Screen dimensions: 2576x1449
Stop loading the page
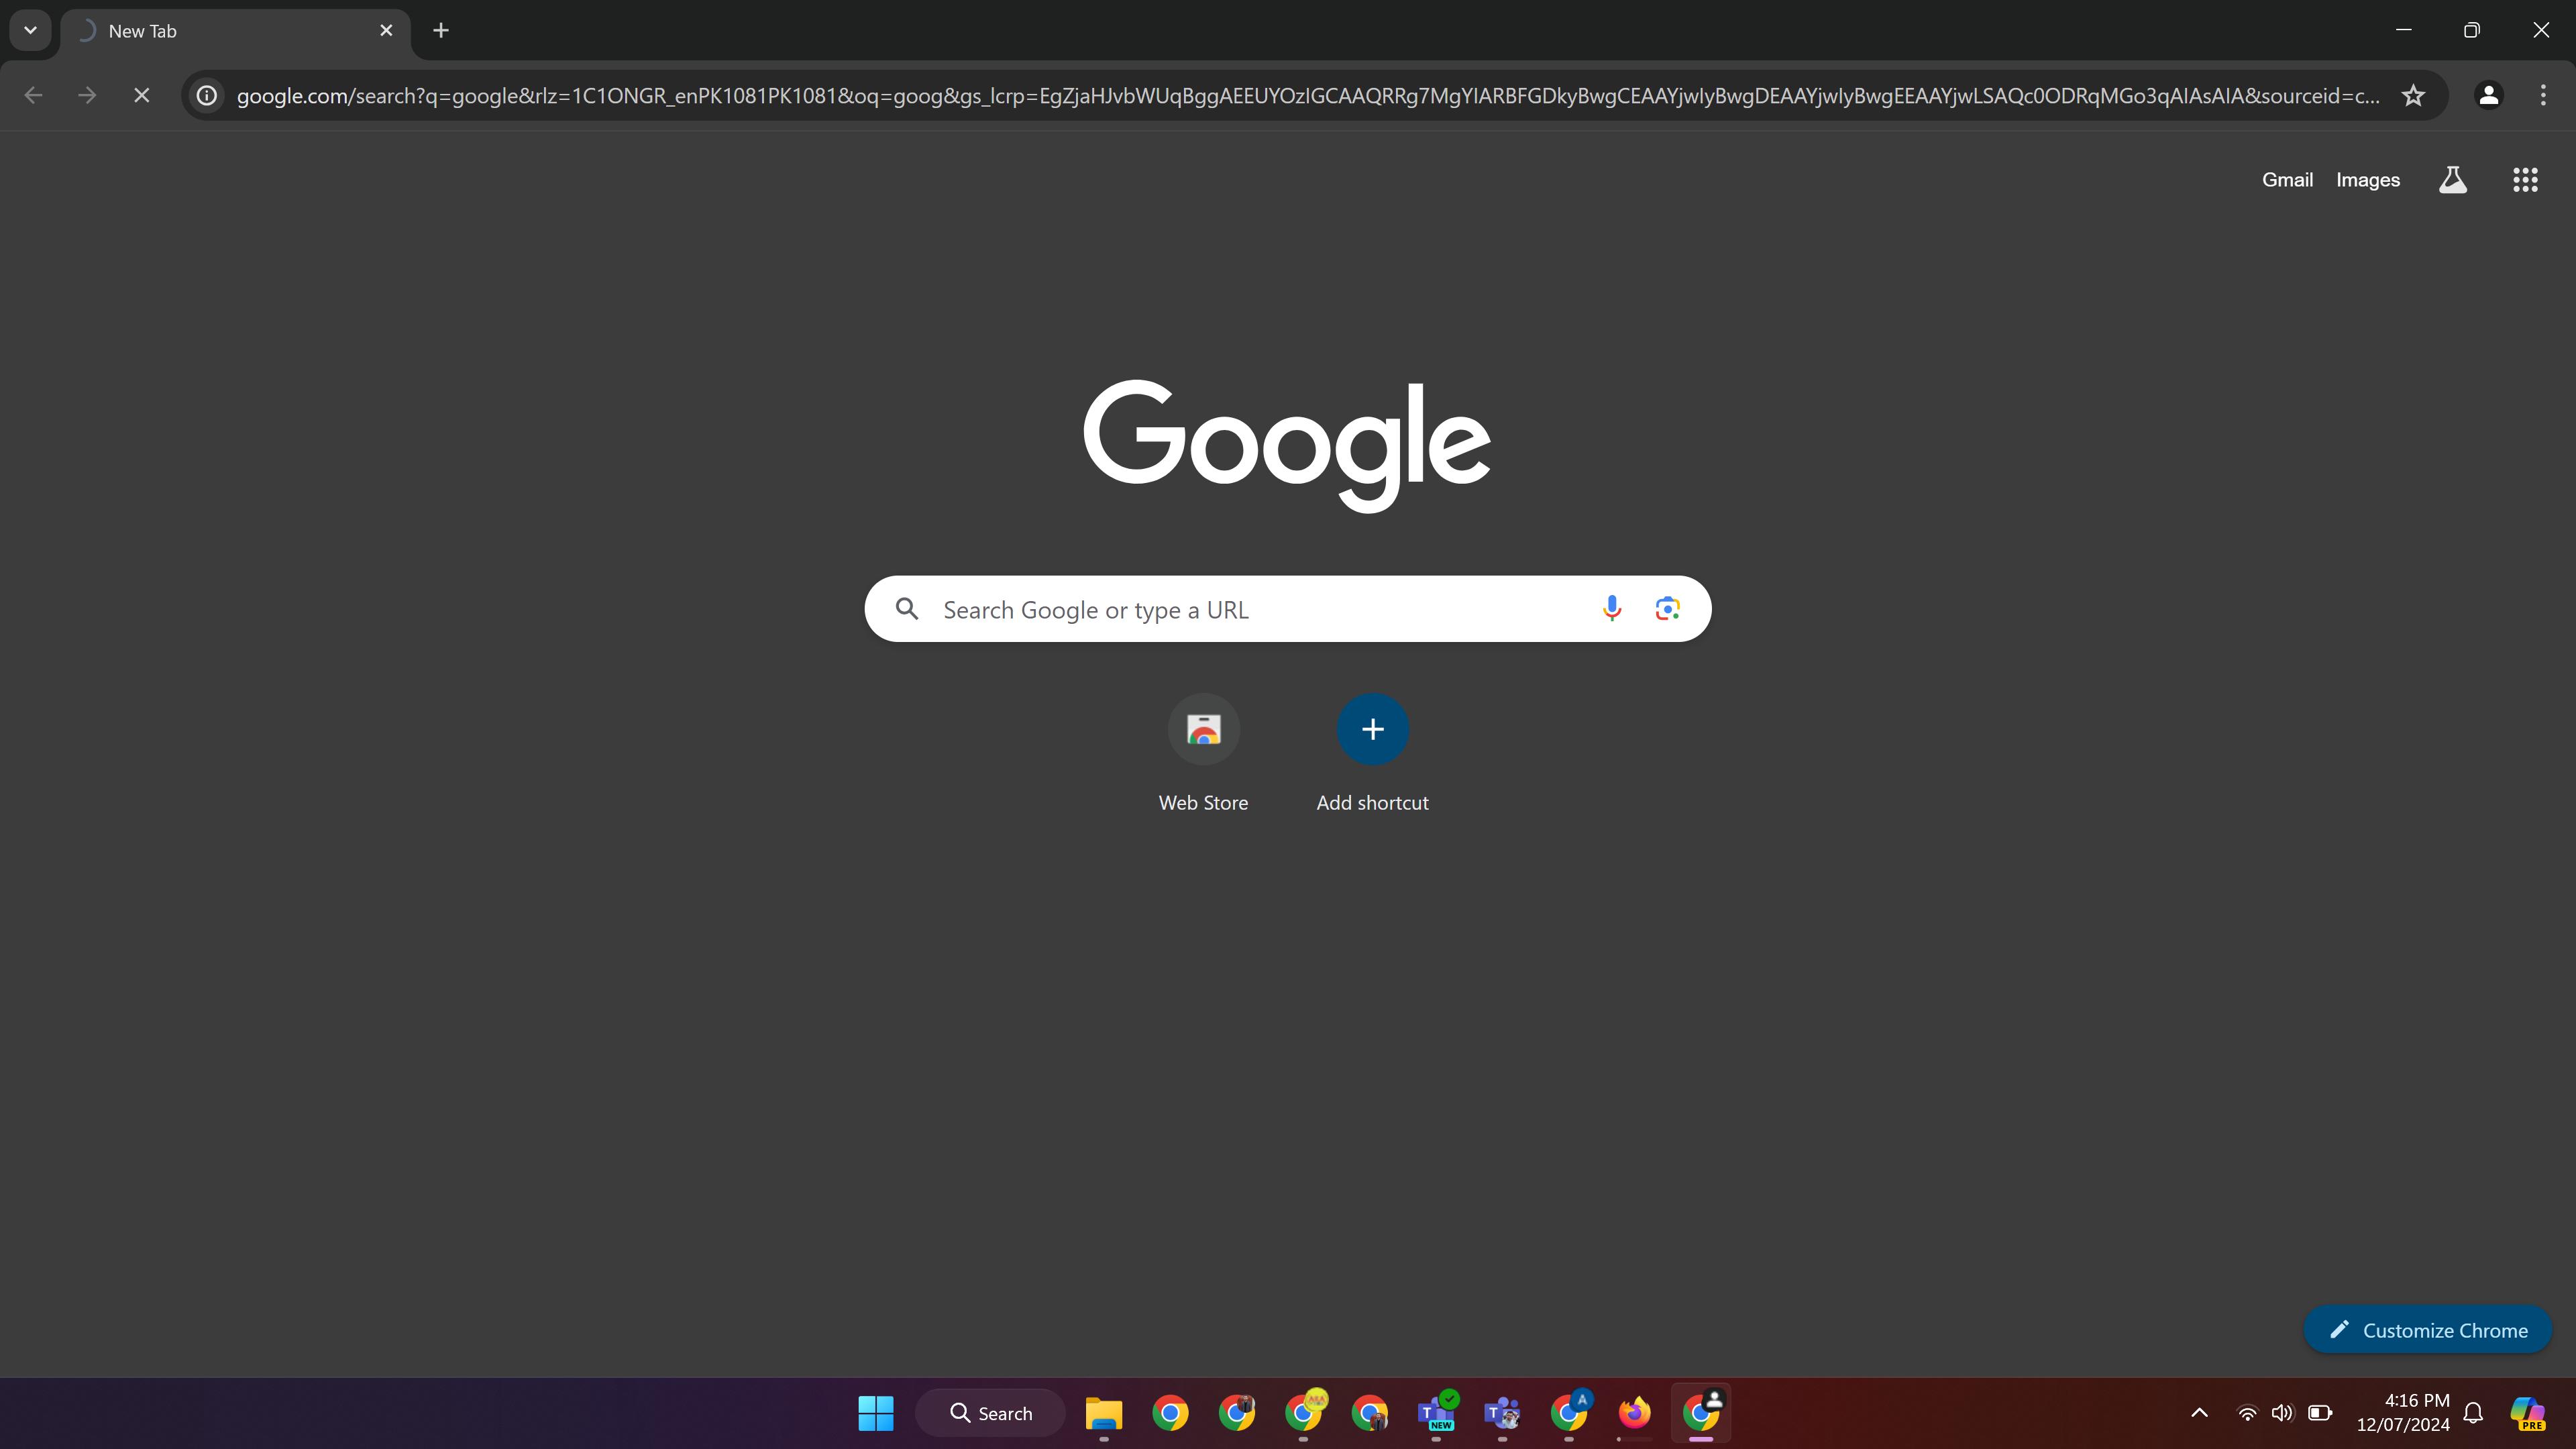coord(141,95)
